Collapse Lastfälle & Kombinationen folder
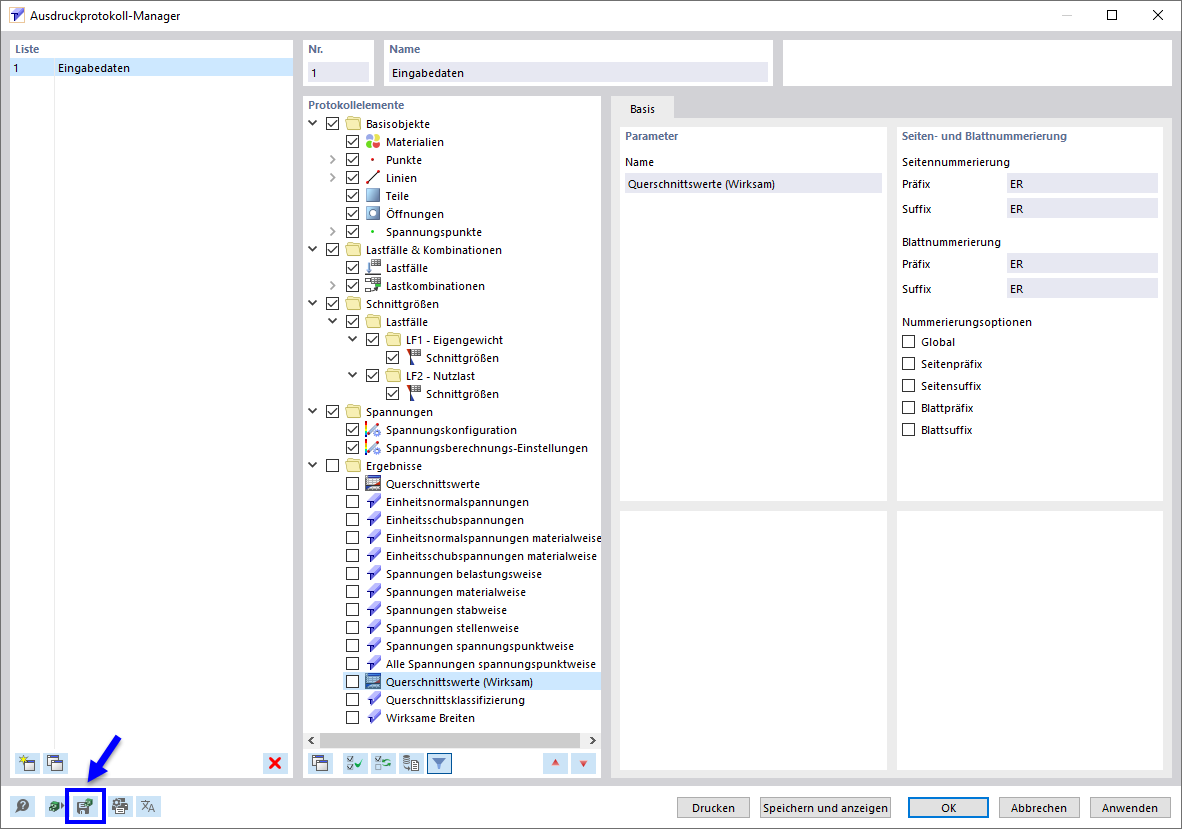The image size is (1182, 829). (313, 249)
